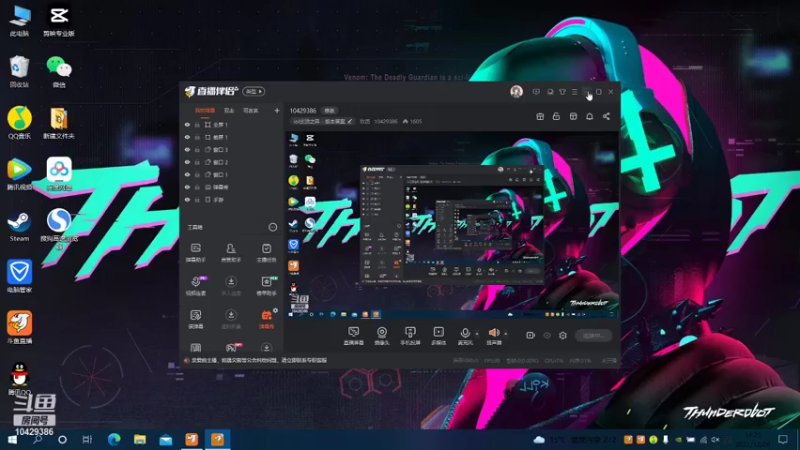
Task: Open the tool settings gear beside the orange item
Action: click(x=276, y=310)
